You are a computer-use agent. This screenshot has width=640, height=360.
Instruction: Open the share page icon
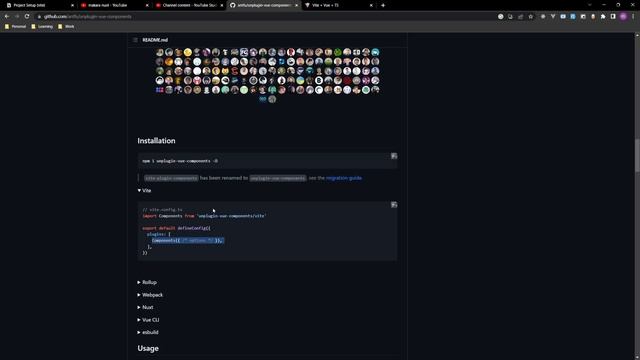click(x=520, y=16)
